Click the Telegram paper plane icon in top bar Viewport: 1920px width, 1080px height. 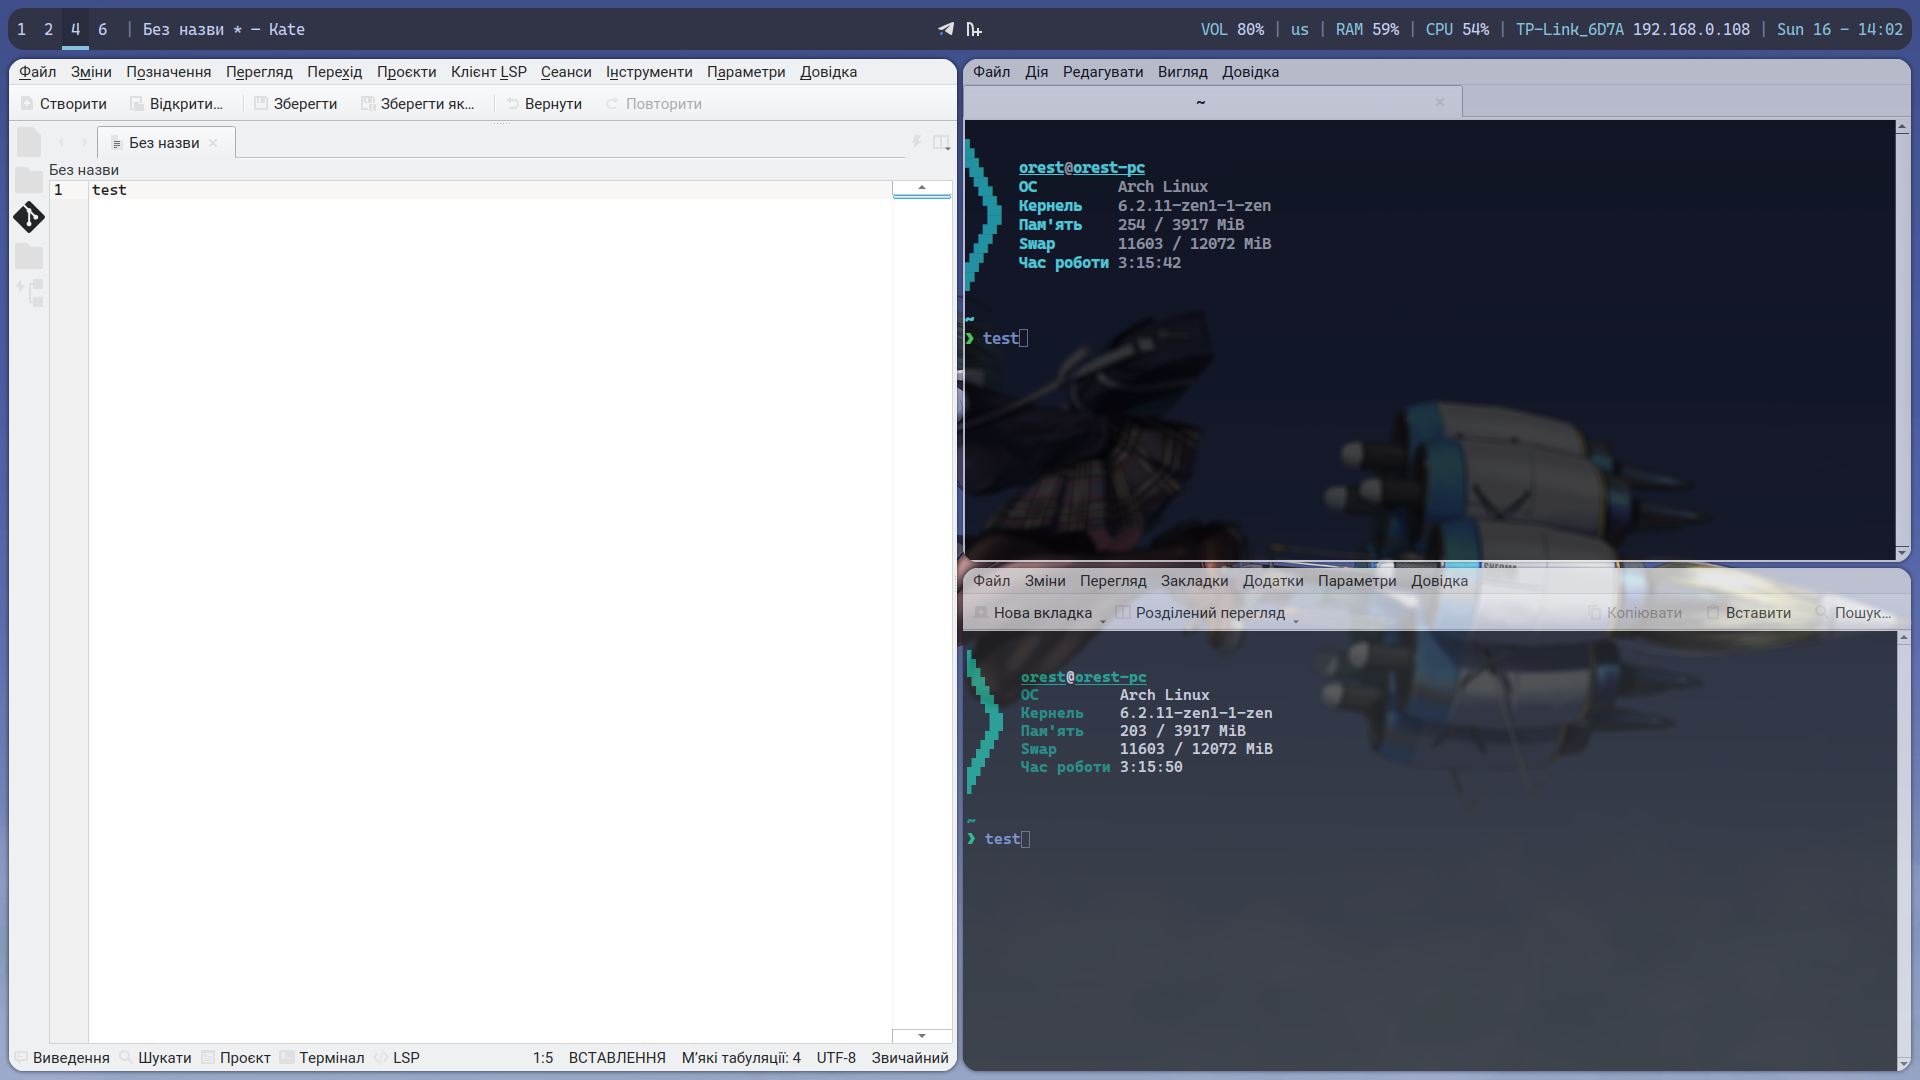pos(945,29)
